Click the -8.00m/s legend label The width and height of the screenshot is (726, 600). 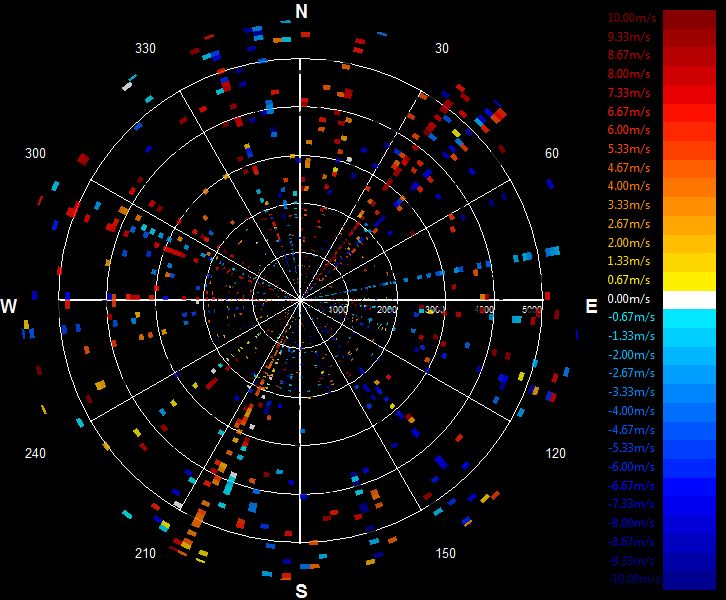[632, 523]
